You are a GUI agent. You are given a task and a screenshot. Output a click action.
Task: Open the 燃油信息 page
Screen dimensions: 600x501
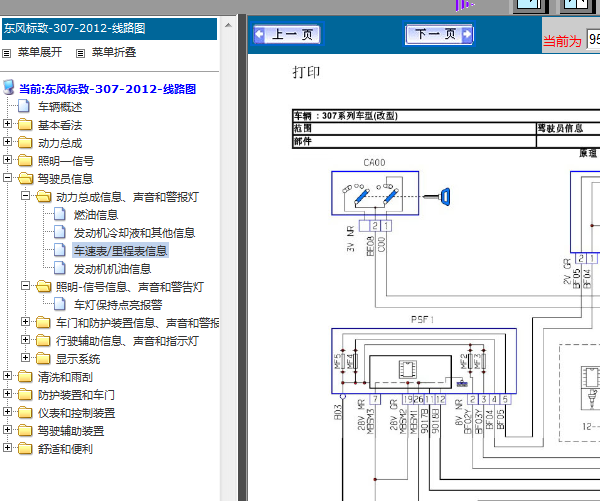(x=96, y=215)
